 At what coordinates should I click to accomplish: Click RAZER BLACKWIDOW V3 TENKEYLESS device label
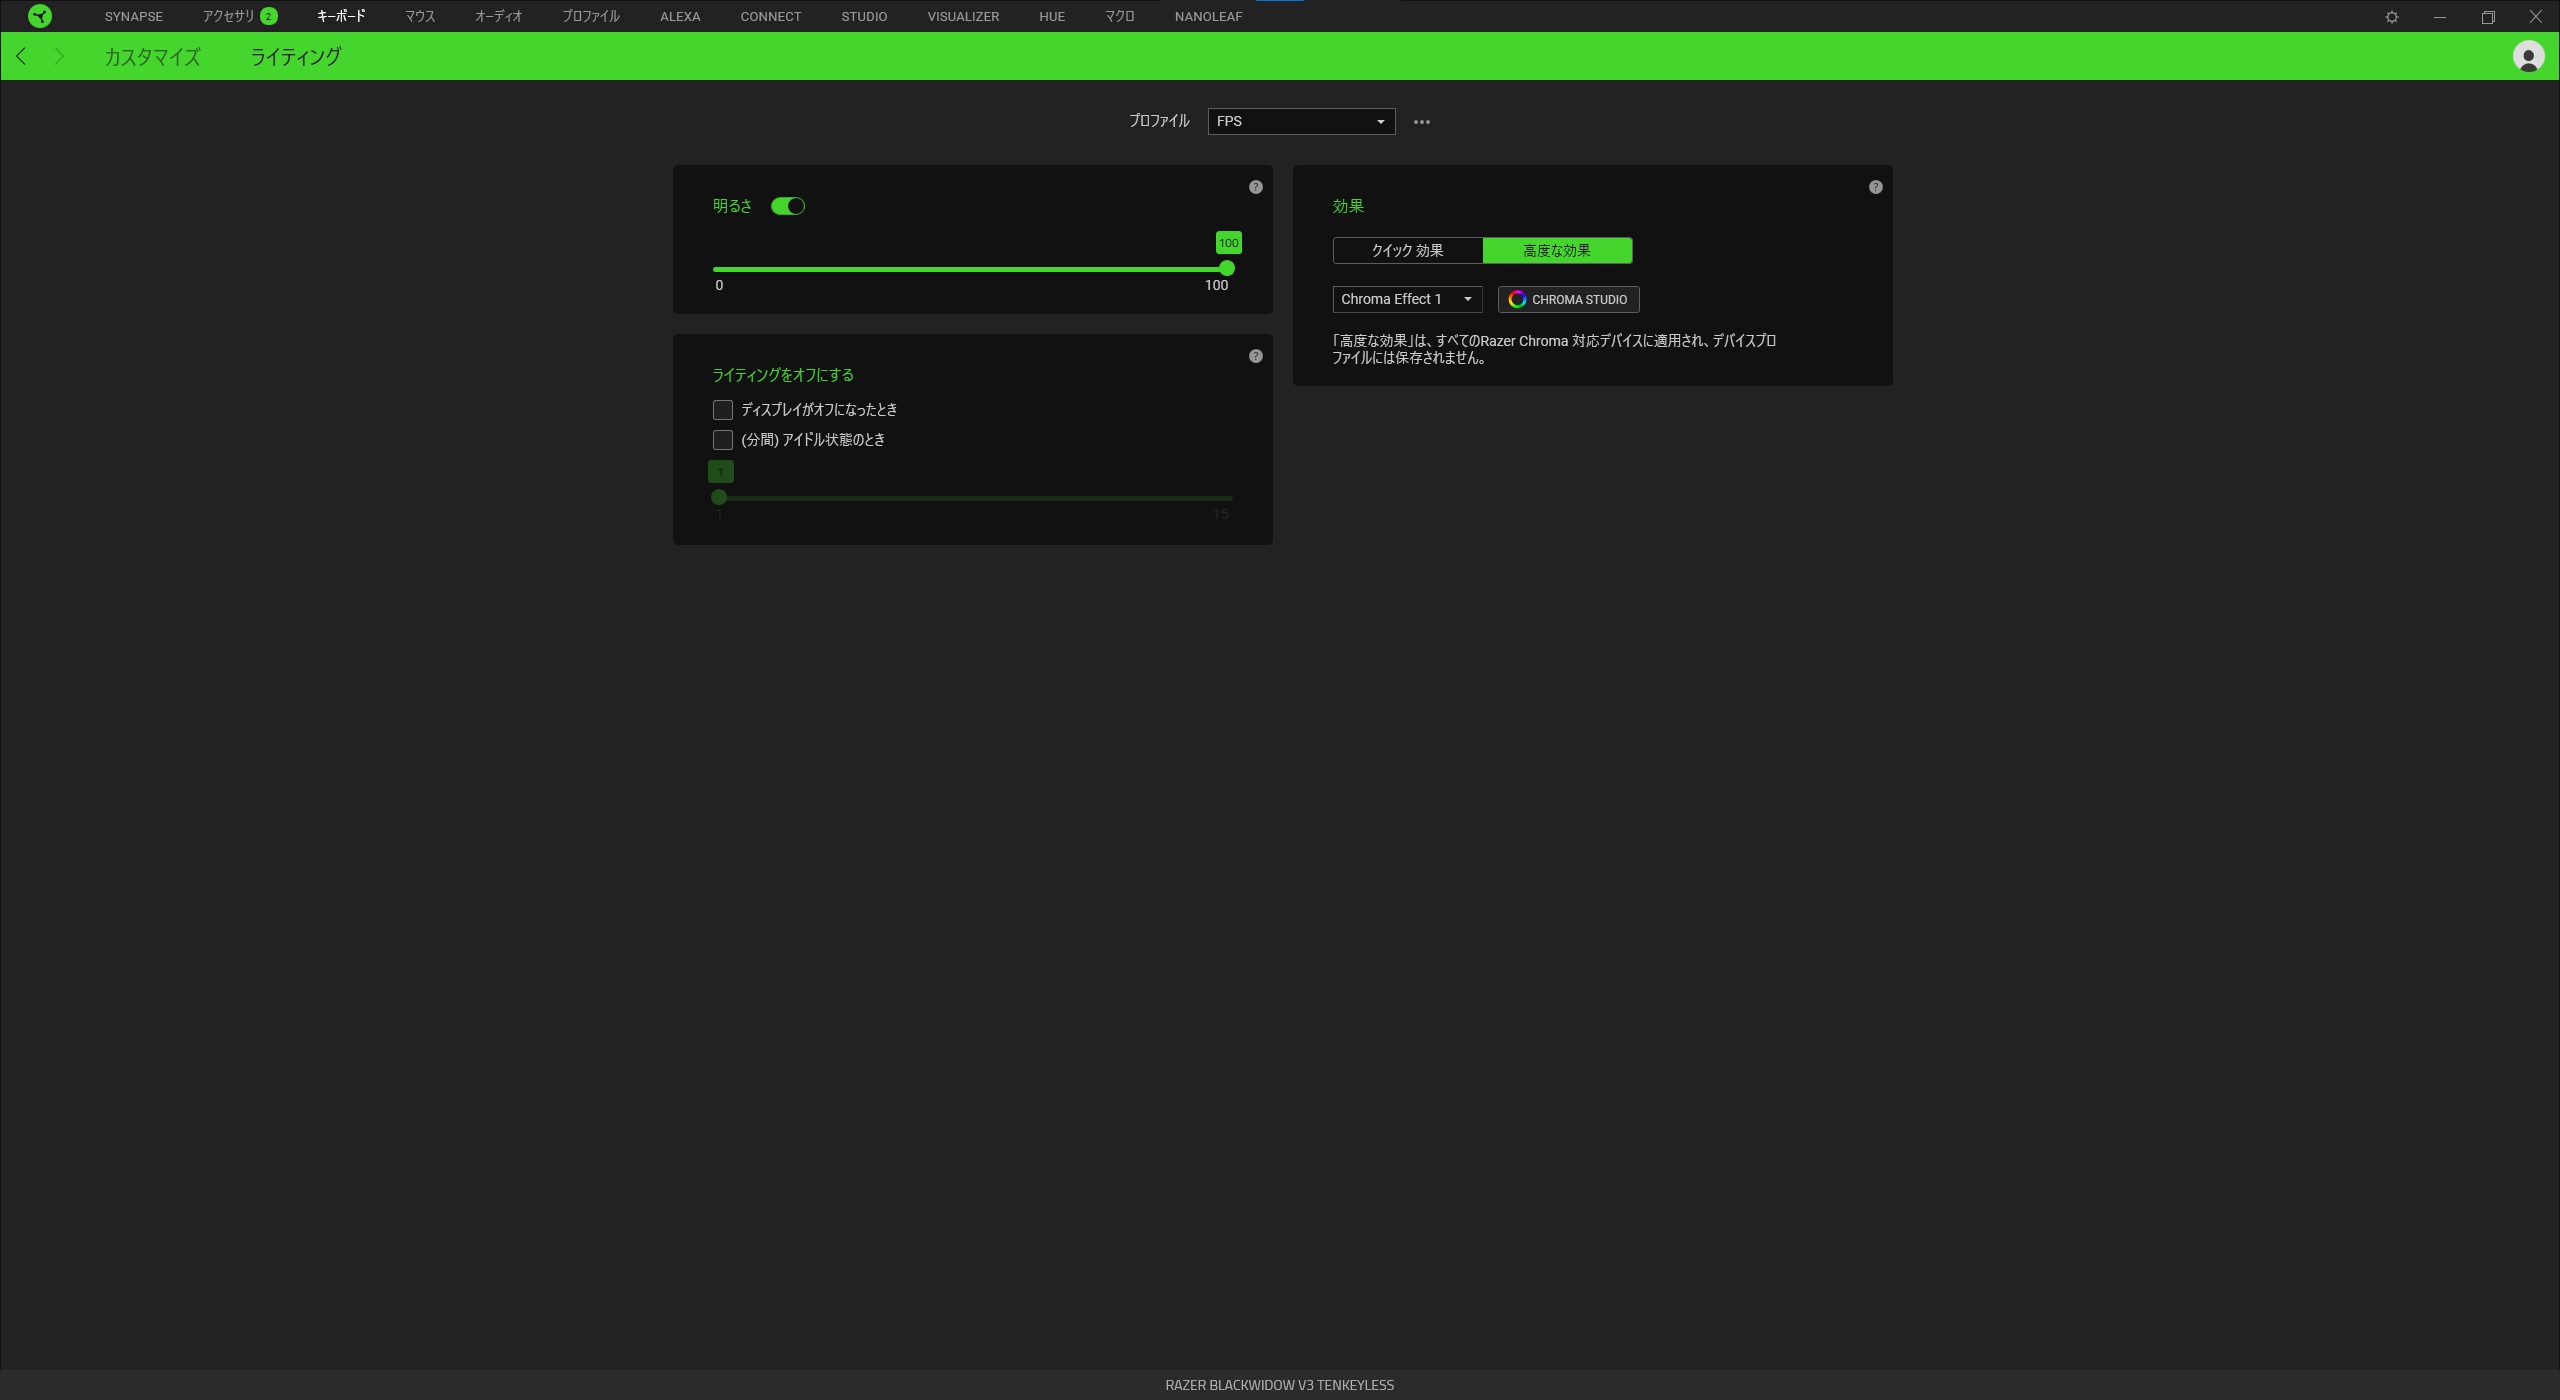(1280, 1385)
